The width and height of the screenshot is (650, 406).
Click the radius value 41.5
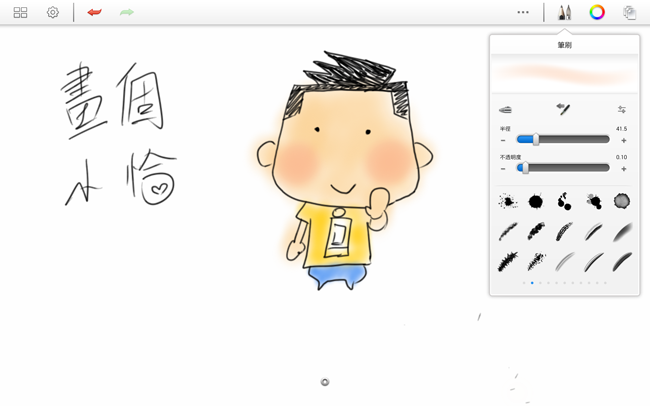[621, 129]
